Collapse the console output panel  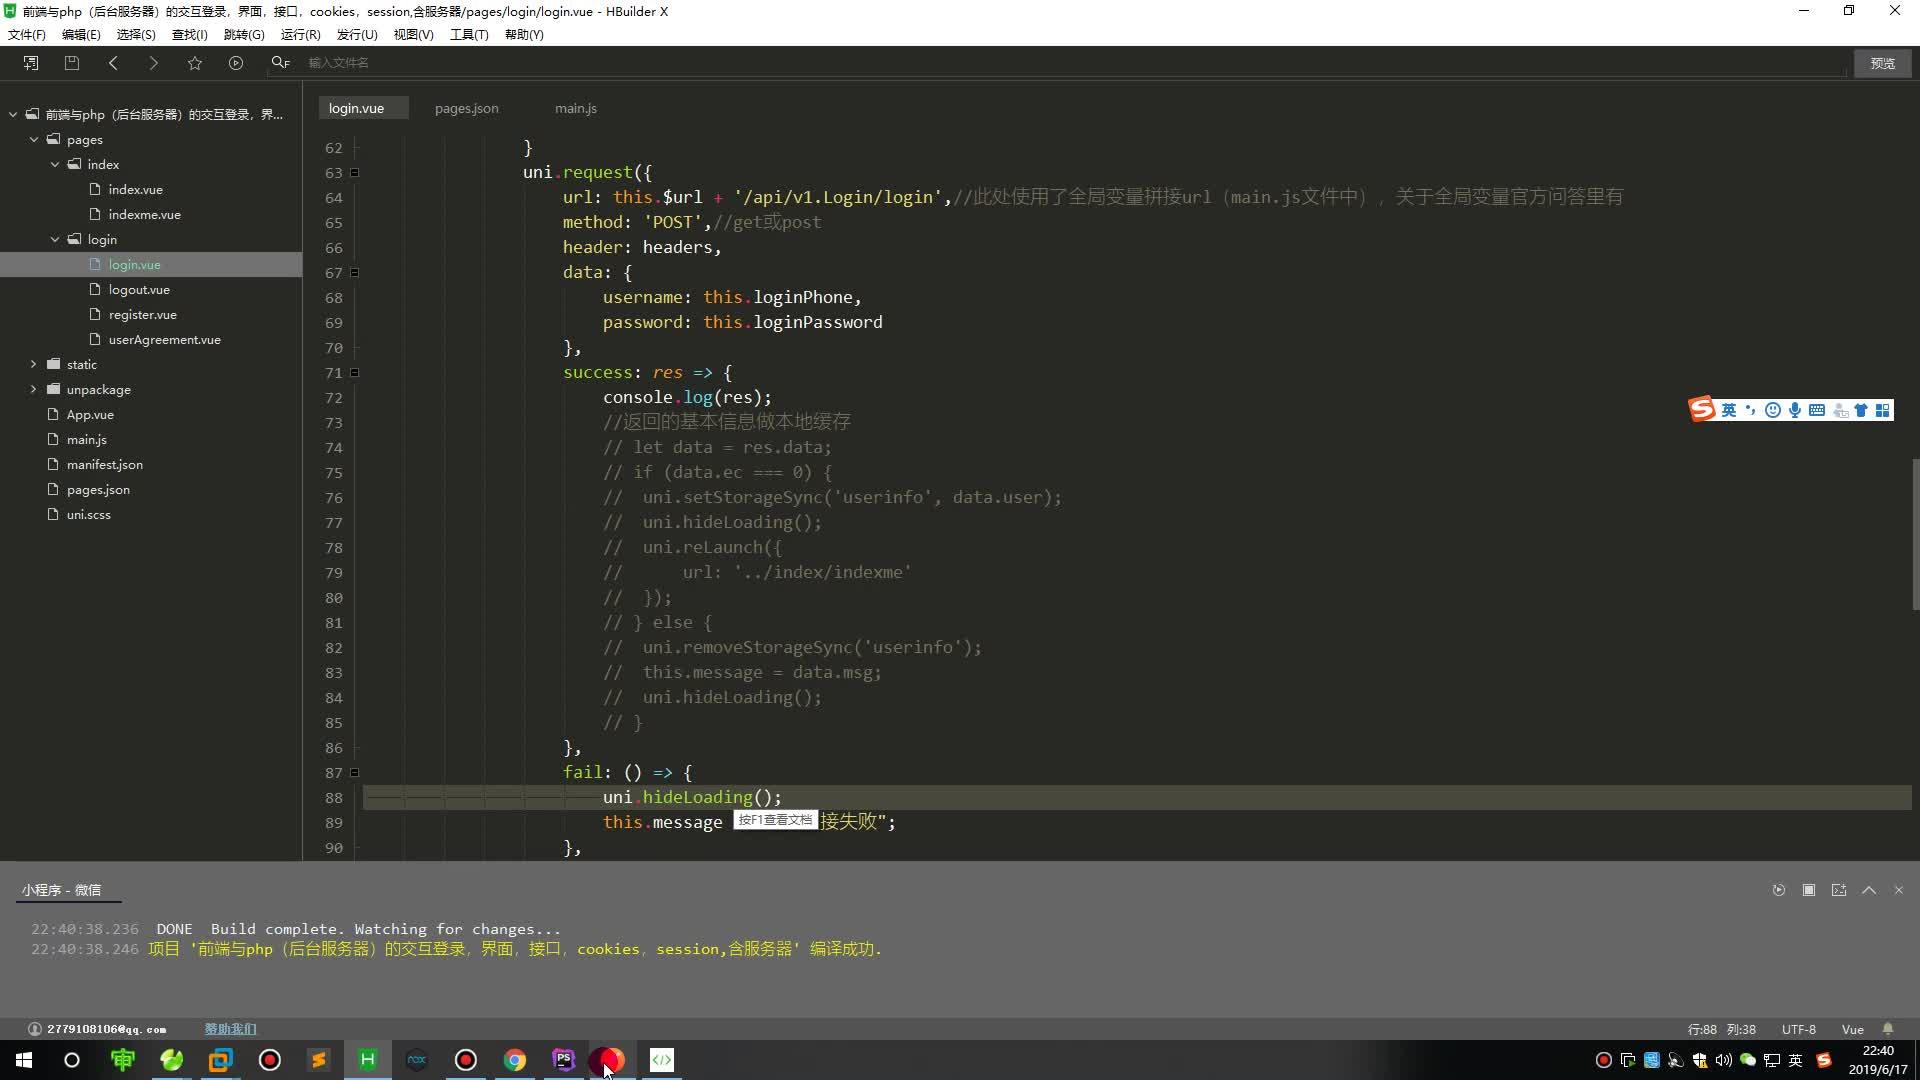[x=1869, y=890]
